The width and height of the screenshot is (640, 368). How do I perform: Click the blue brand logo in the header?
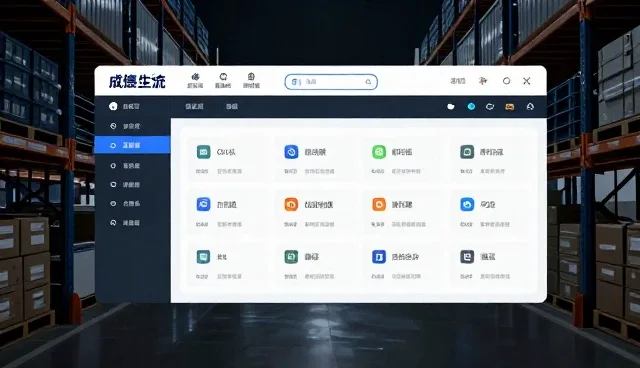coord(137,81)
